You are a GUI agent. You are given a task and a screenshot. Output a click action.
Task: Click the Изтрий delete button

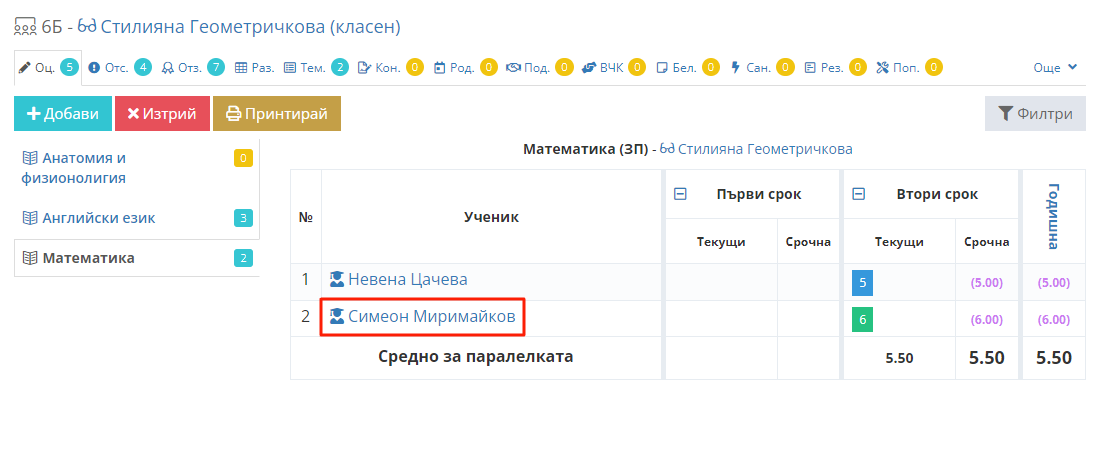click(x=162, y=114)
